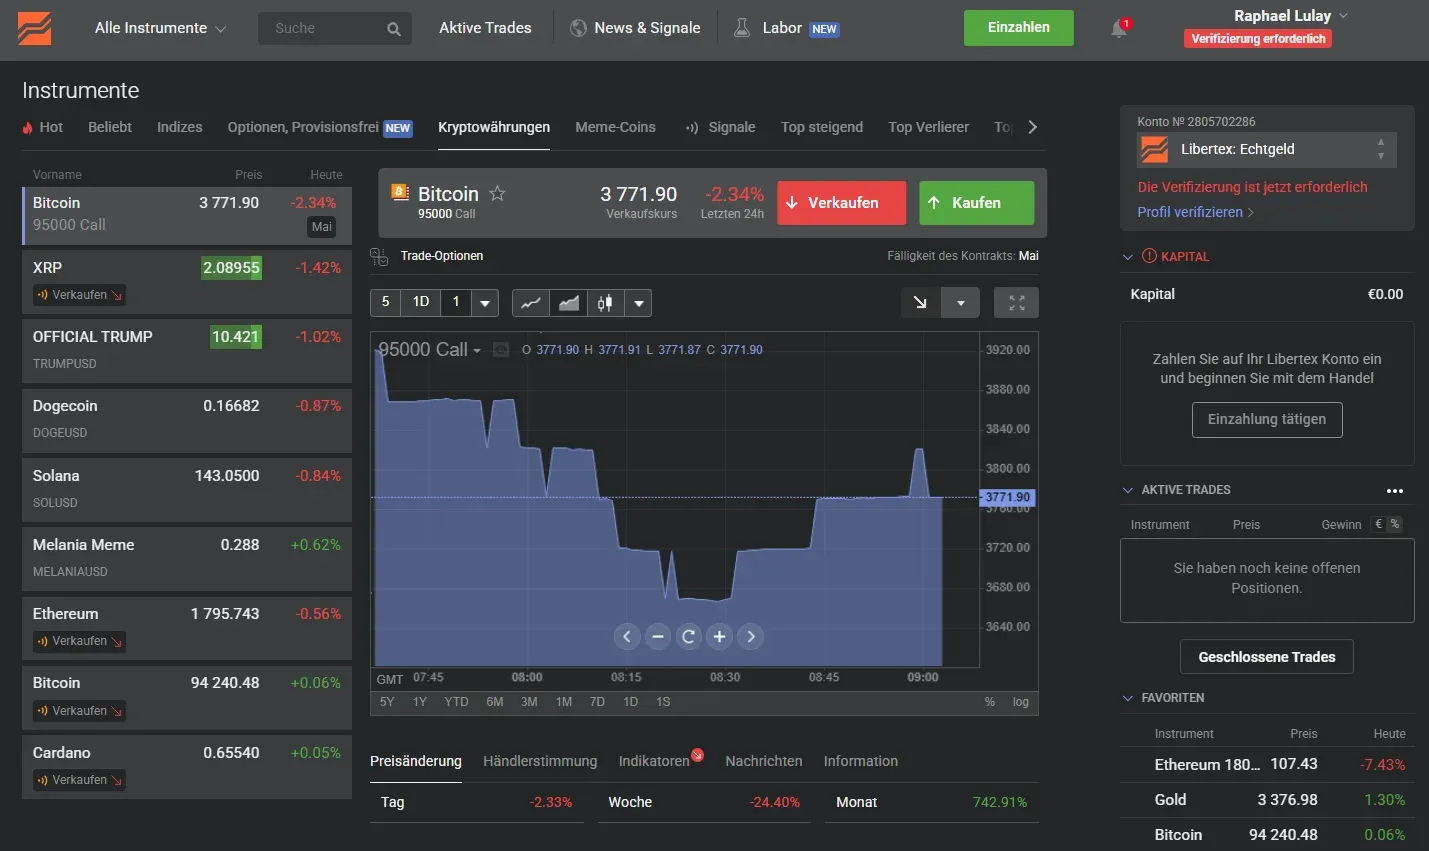Screen dimensions: 1429x851
Task: Open the Trade-Optionen settings icon
Action: (x=379, y=256)
